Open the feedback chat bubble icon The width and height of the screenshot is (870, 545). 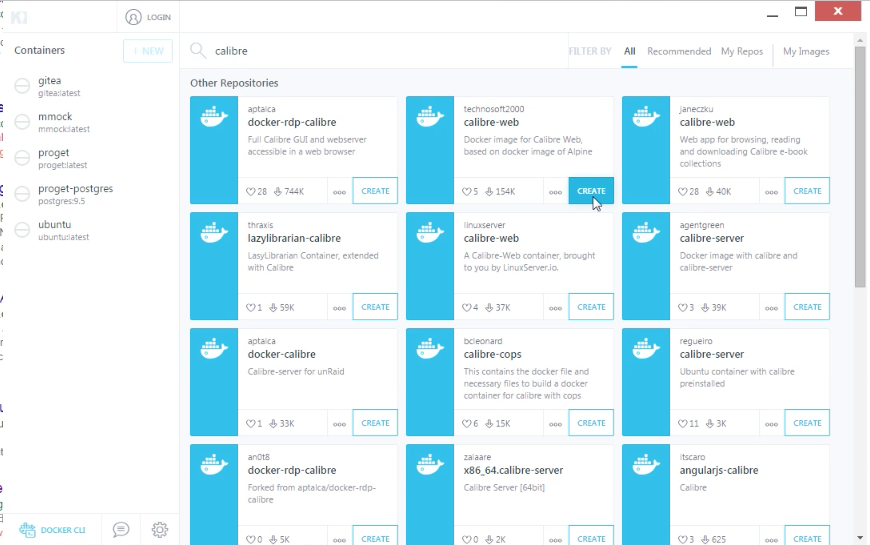point(121,529)
